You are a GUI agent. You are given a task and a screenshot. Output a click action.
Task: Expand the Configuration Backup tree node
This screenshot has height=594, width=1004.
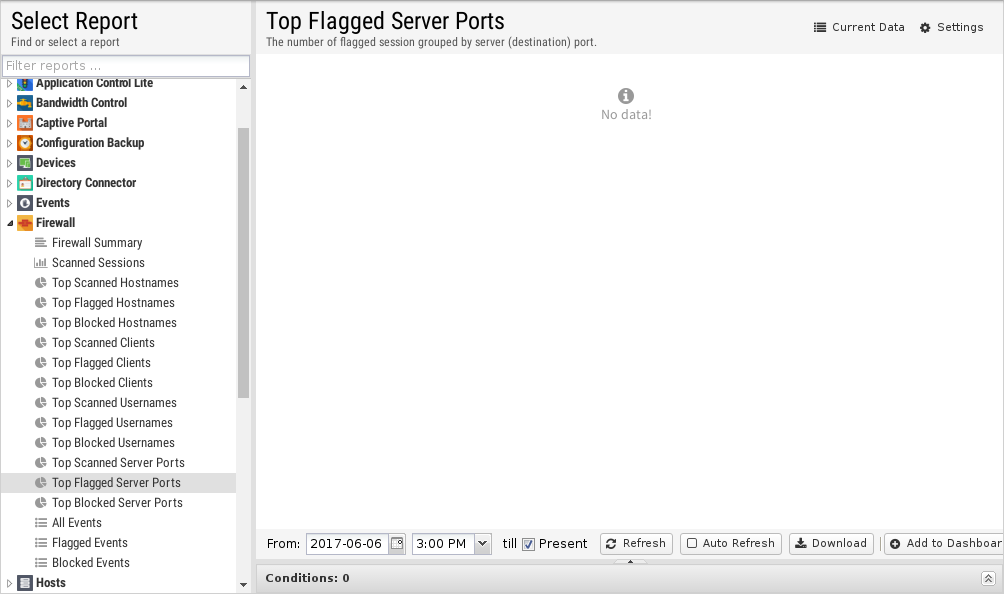pos(9,143)
